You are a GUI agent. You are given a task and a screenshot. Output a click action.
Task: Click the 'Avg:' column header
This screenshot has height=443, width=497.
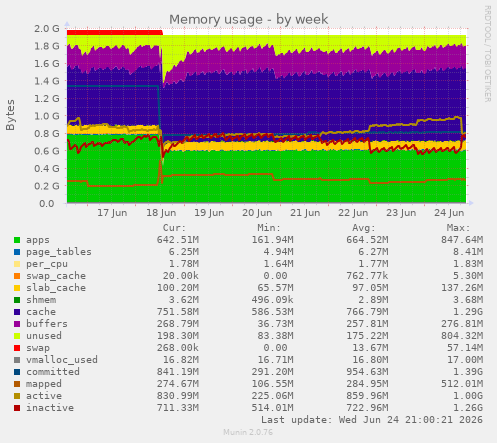(364, 228)
